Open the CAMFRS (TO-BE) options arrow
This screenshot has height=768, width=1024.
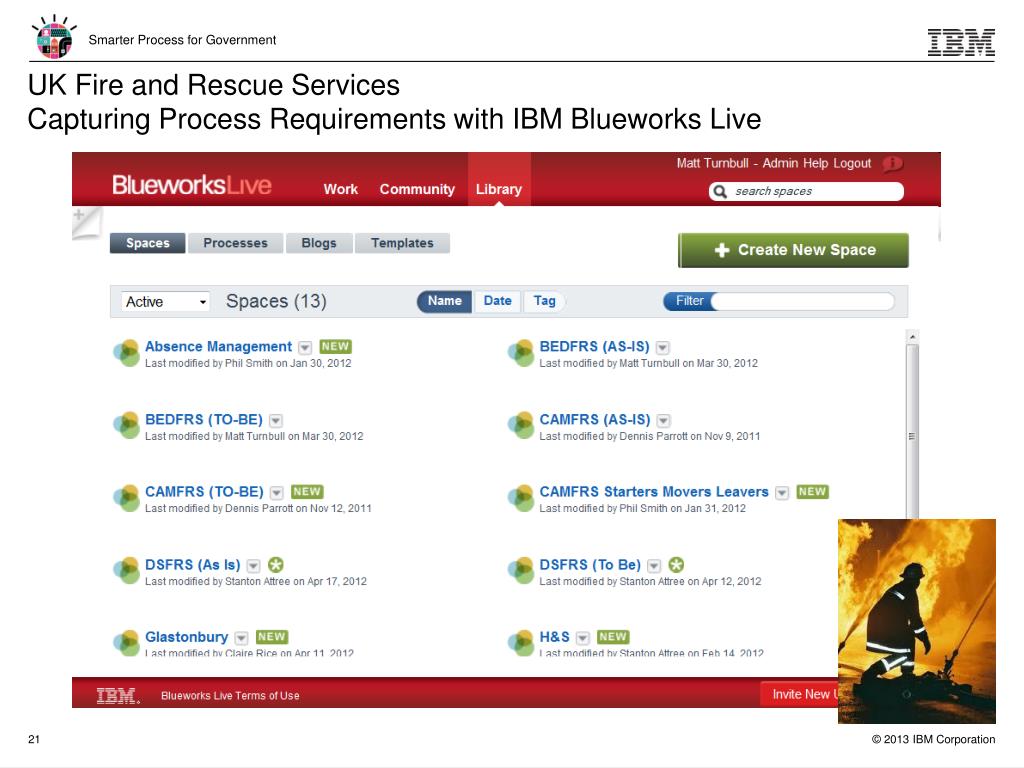click(277, 493)
